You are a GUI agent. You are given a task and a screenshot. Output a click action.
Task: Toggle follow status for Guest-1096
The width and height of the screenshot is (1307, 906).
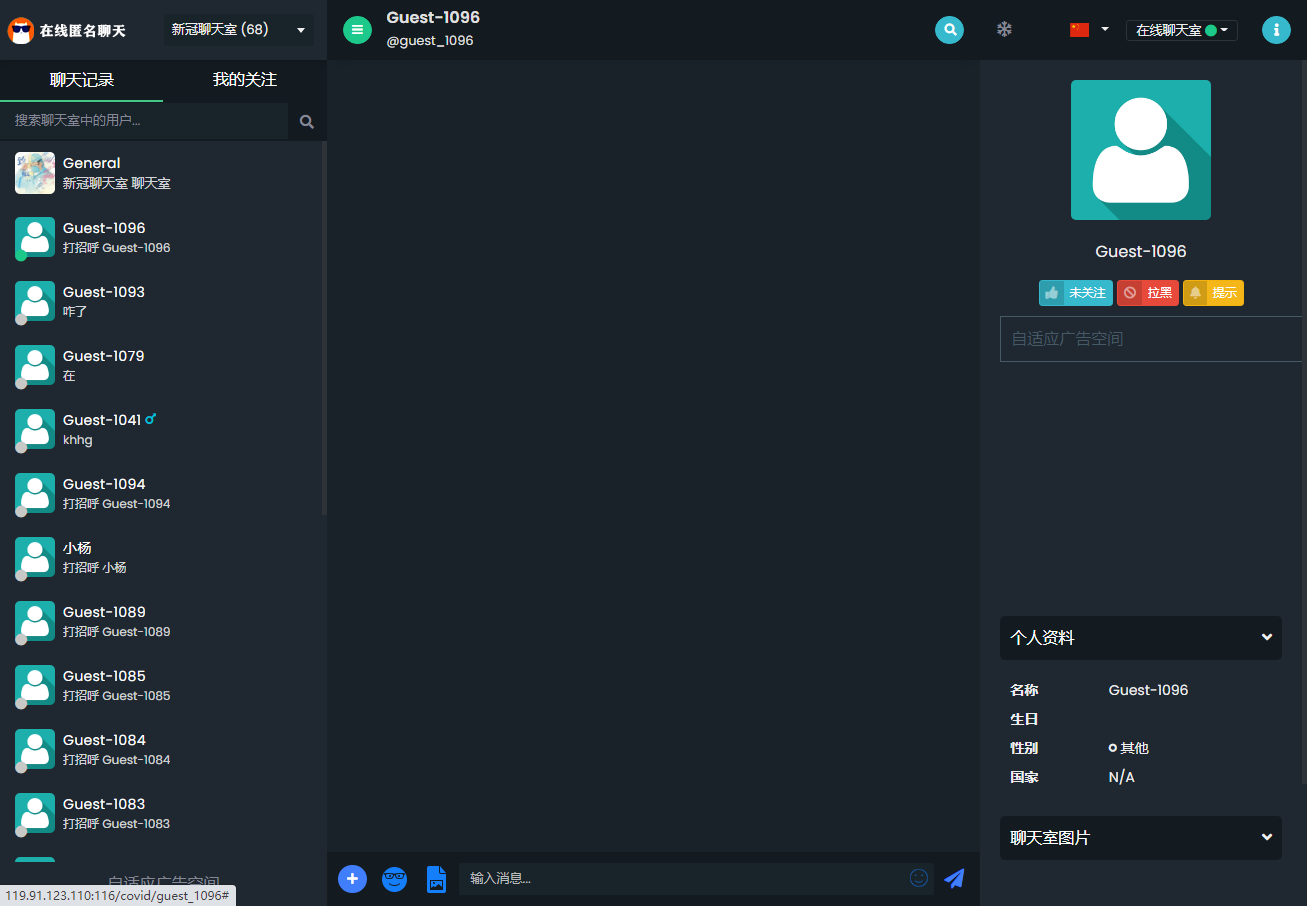click(1075, 293)
